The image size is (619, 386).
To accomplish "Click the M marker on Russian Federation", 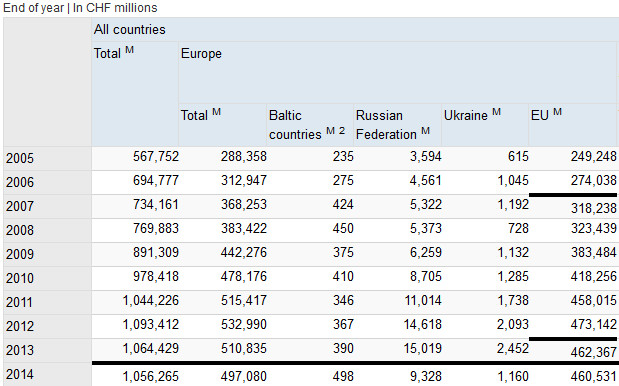I will click(x=425, y=131).
